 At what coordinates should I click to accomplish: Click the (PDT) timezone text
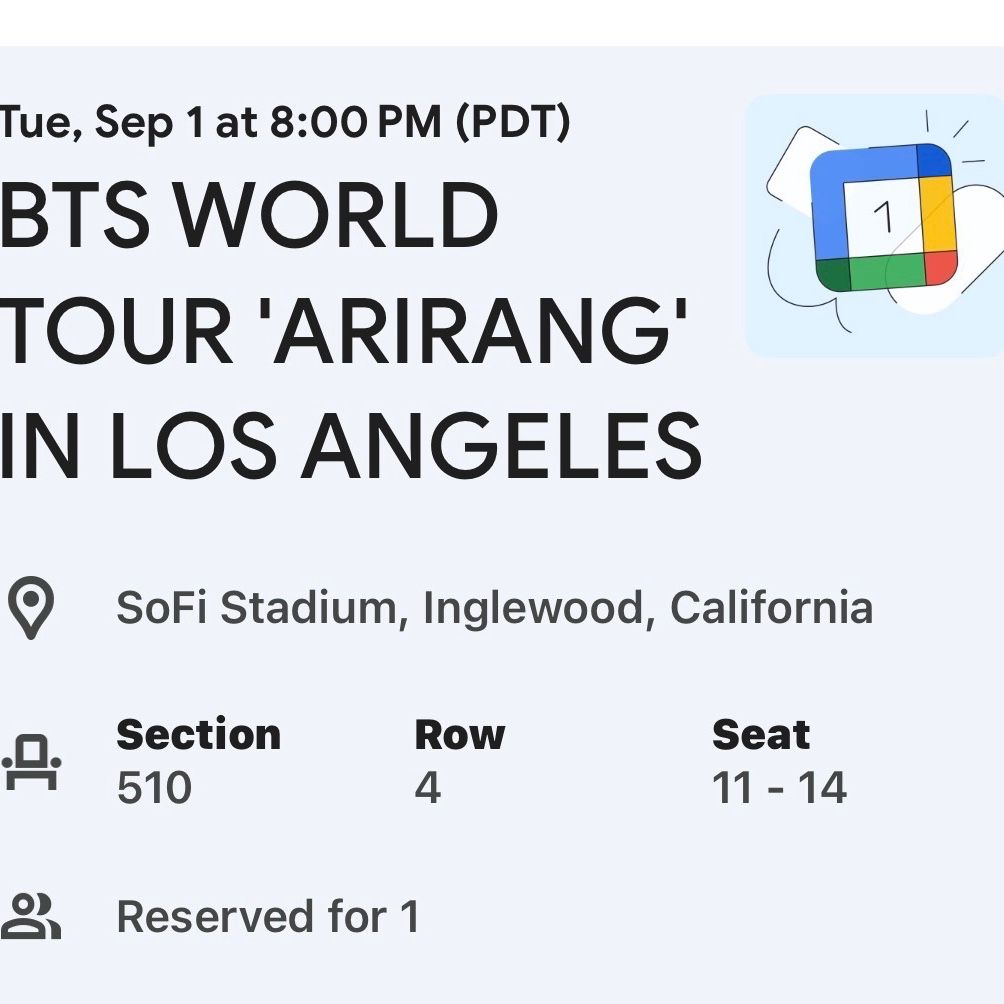(513, 122)
